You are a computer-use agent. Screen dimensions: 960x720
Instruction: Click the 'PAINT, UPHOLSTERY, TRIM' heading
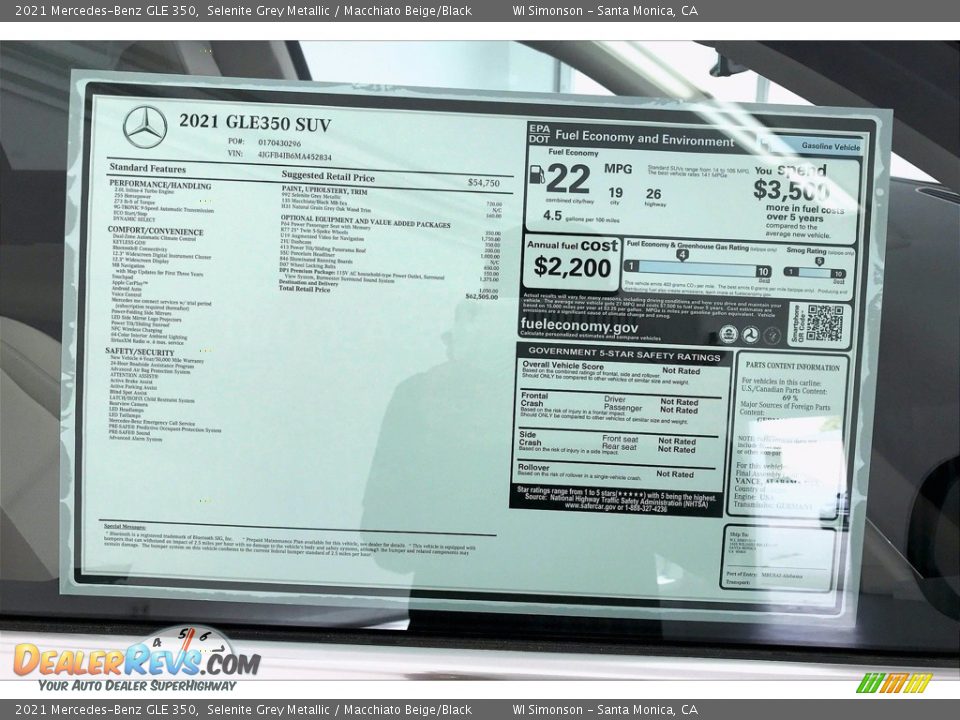coord(324,191)
